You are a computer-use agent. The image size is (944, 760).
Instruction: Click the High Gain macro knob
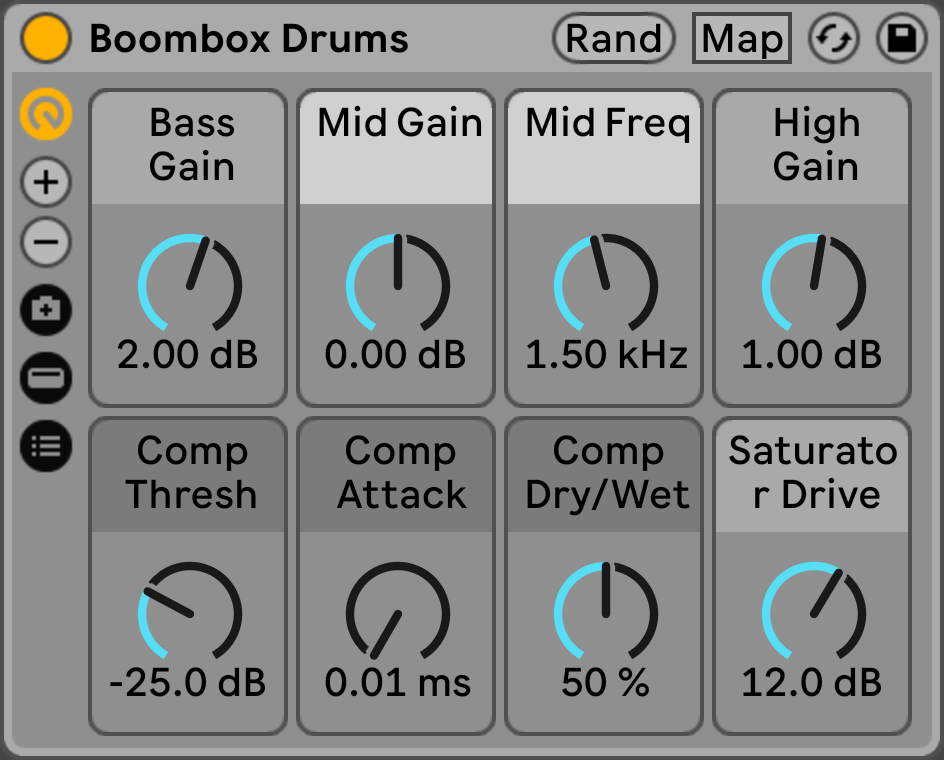tap(812, 284)
